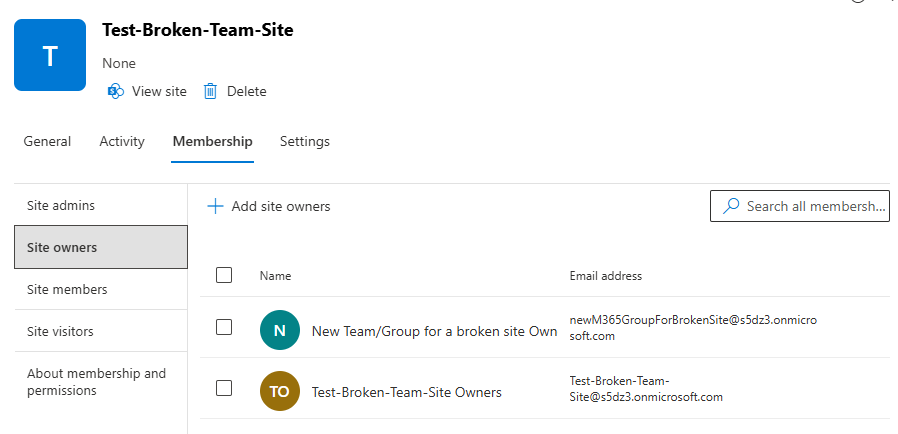
Task: Click the Test-Broken-Team-Site@s5dz3 email address
Action: coord(646,389)
